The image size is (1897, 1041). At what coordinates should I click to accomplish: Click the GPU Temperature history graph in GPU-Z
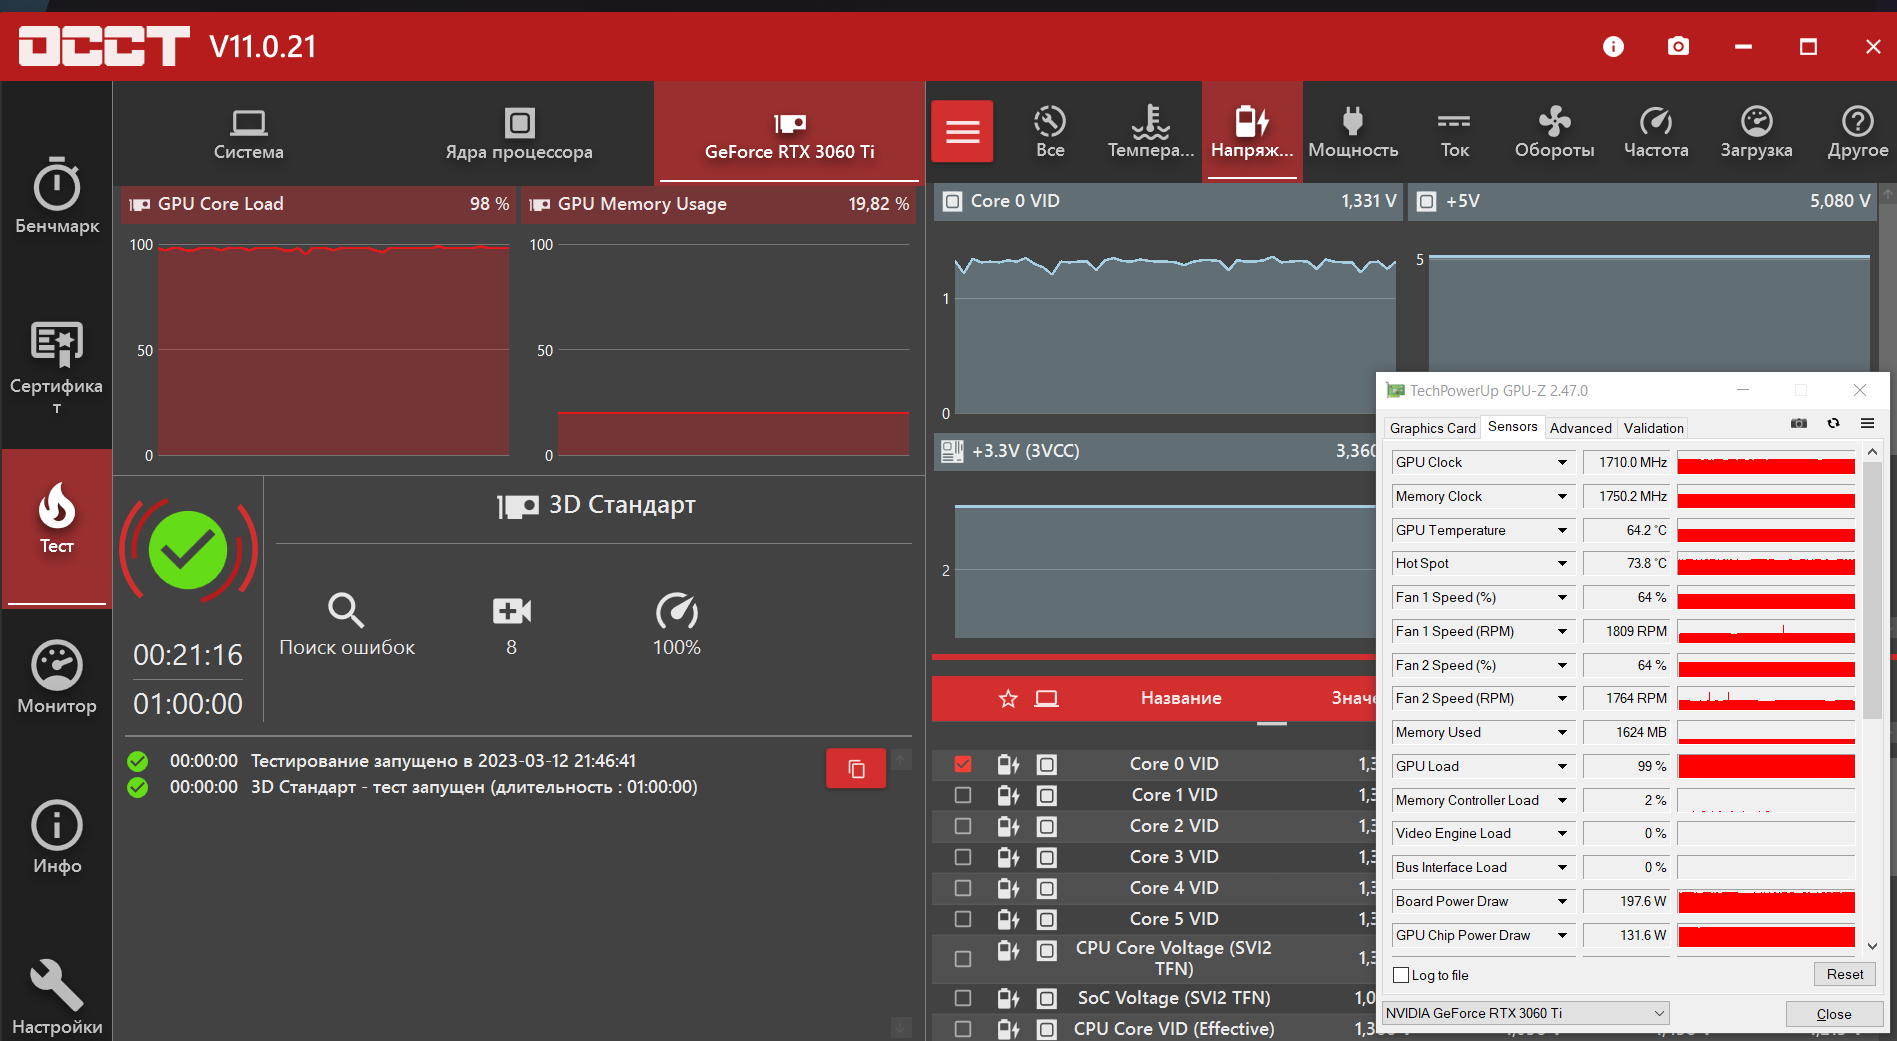tap(1766, 530)
